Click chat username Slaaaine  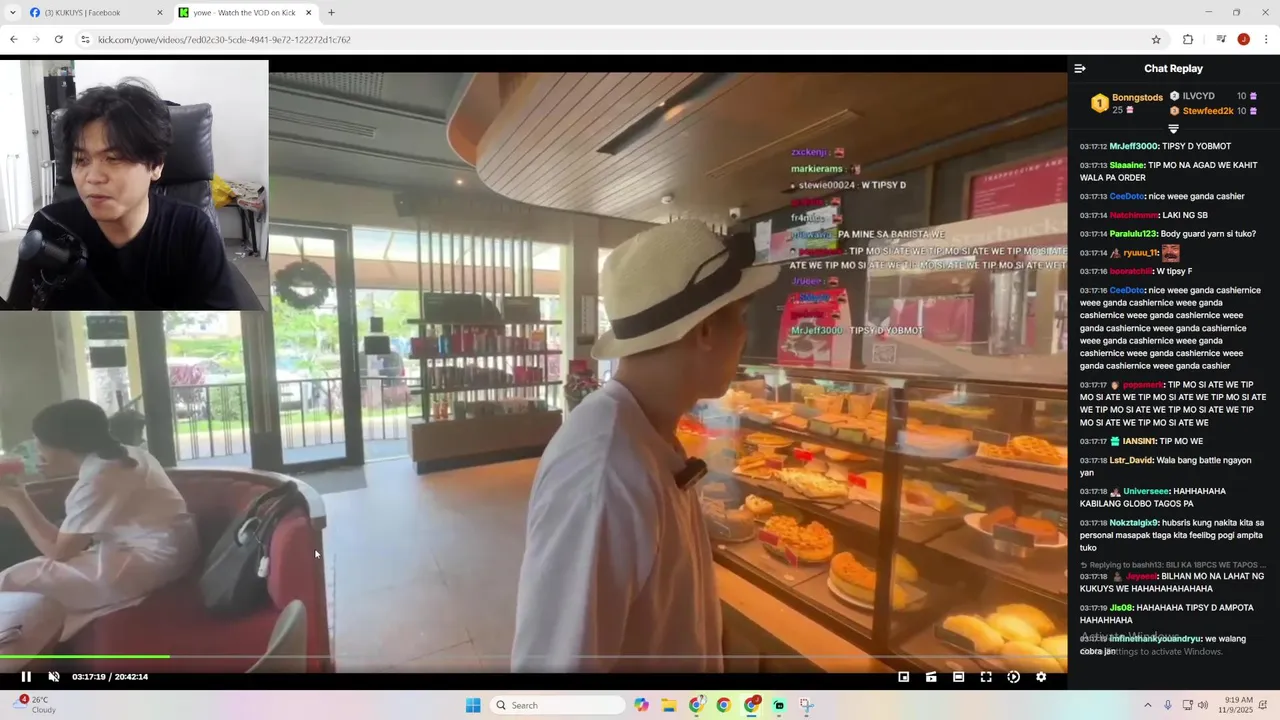coord(1127,165)
